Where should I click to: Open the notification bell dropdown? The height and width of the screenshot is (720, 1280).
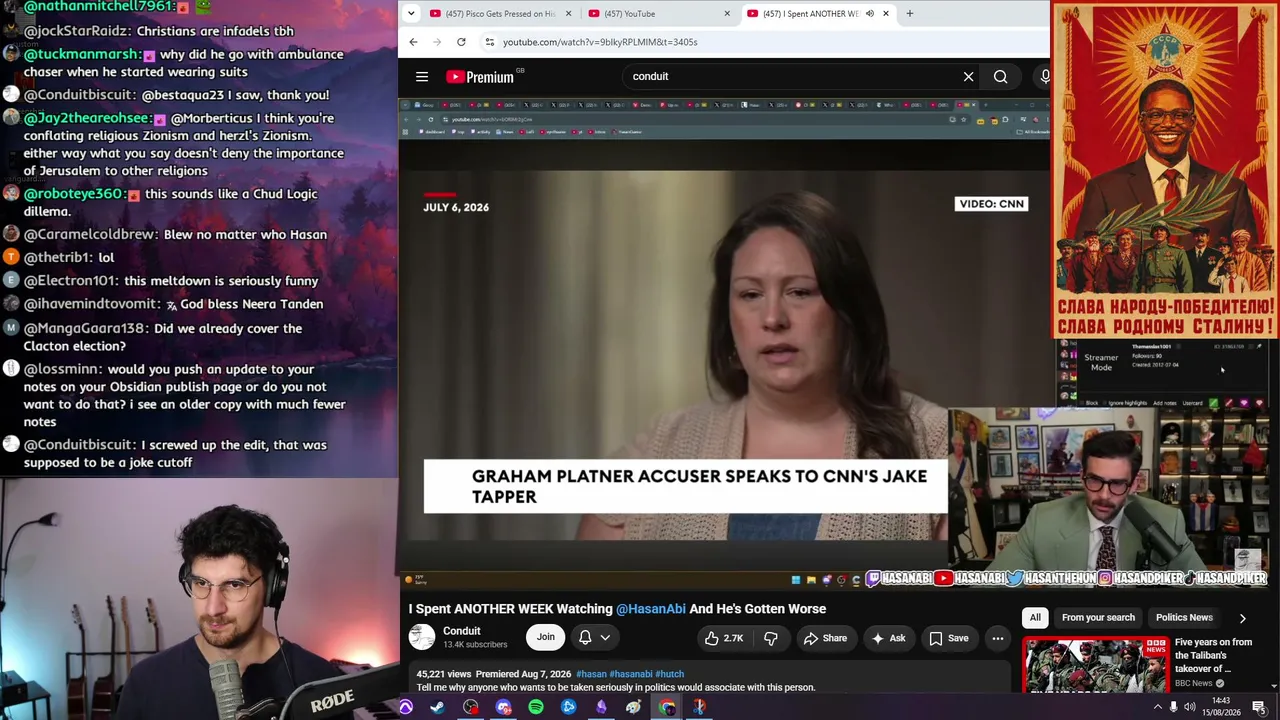[x=594, y=637]
